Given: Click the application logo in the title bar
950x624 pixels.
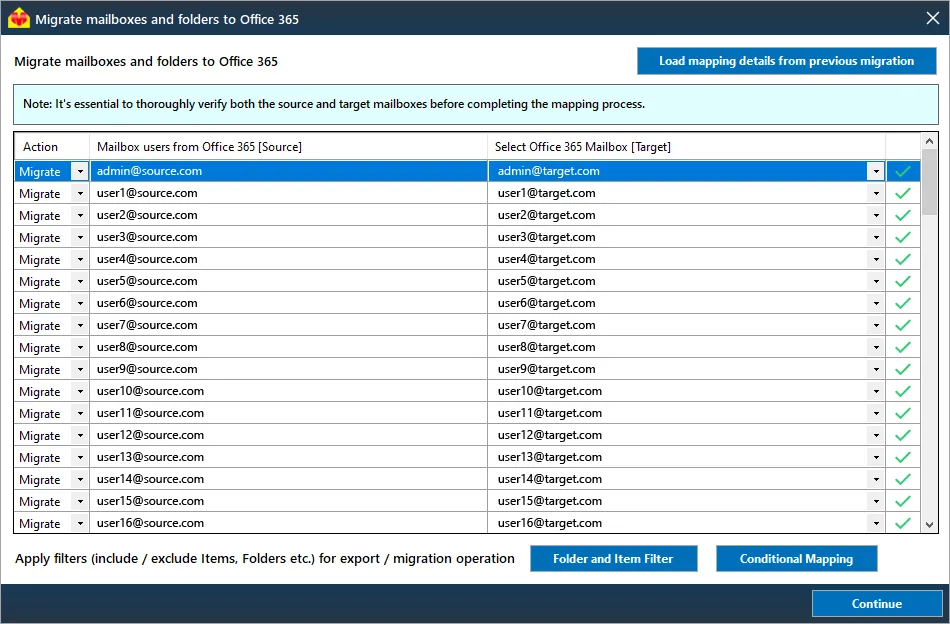Looking at the screenshot, I should click(x=18, y=17).
